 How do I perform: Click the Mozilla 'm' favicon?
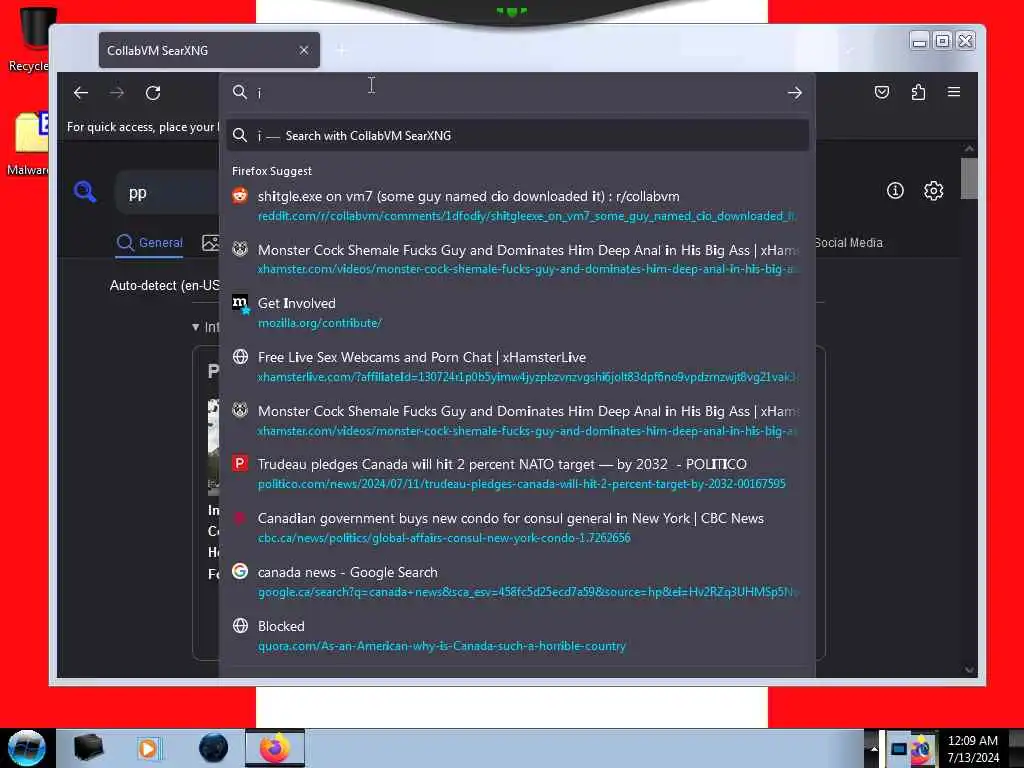(241, 304)
